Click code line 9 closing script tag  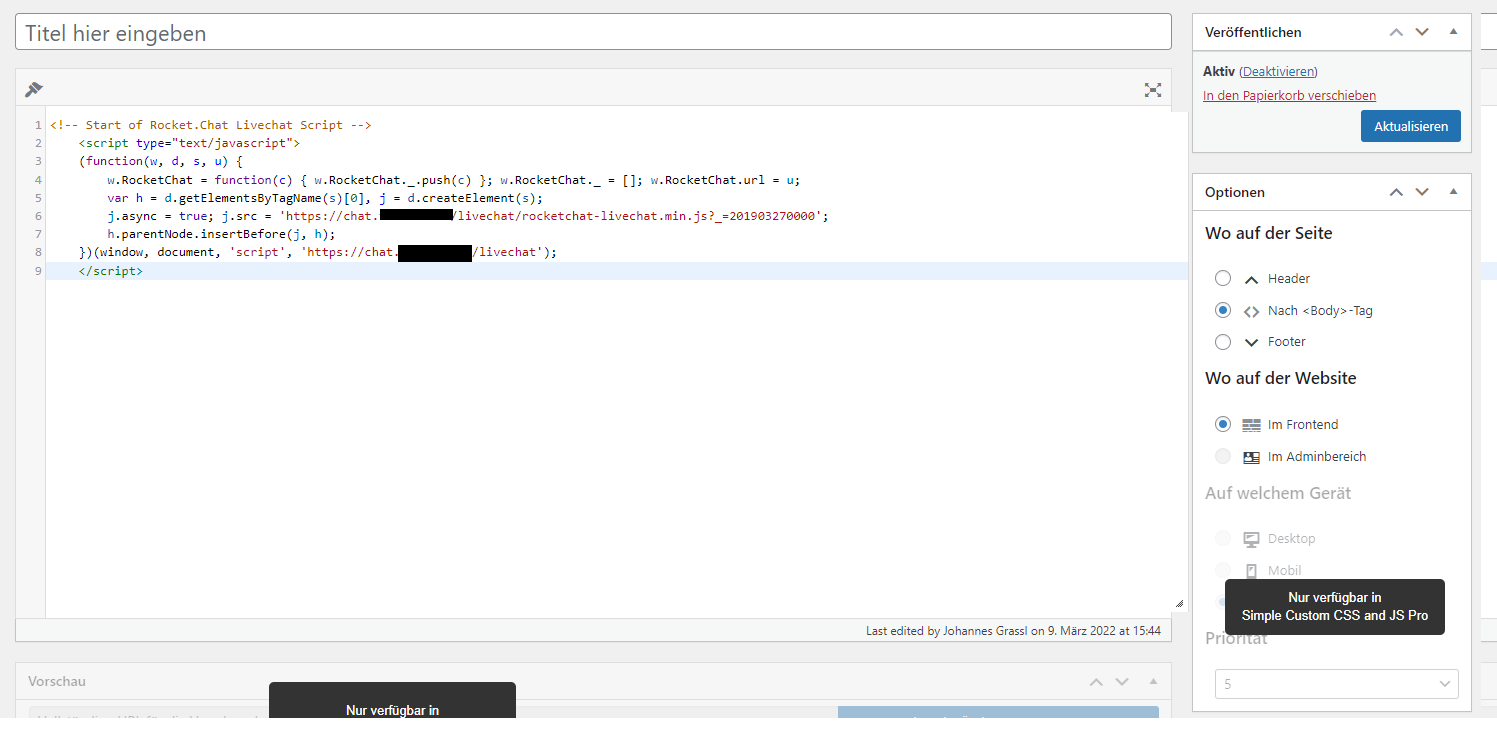(x=110, y=271)
